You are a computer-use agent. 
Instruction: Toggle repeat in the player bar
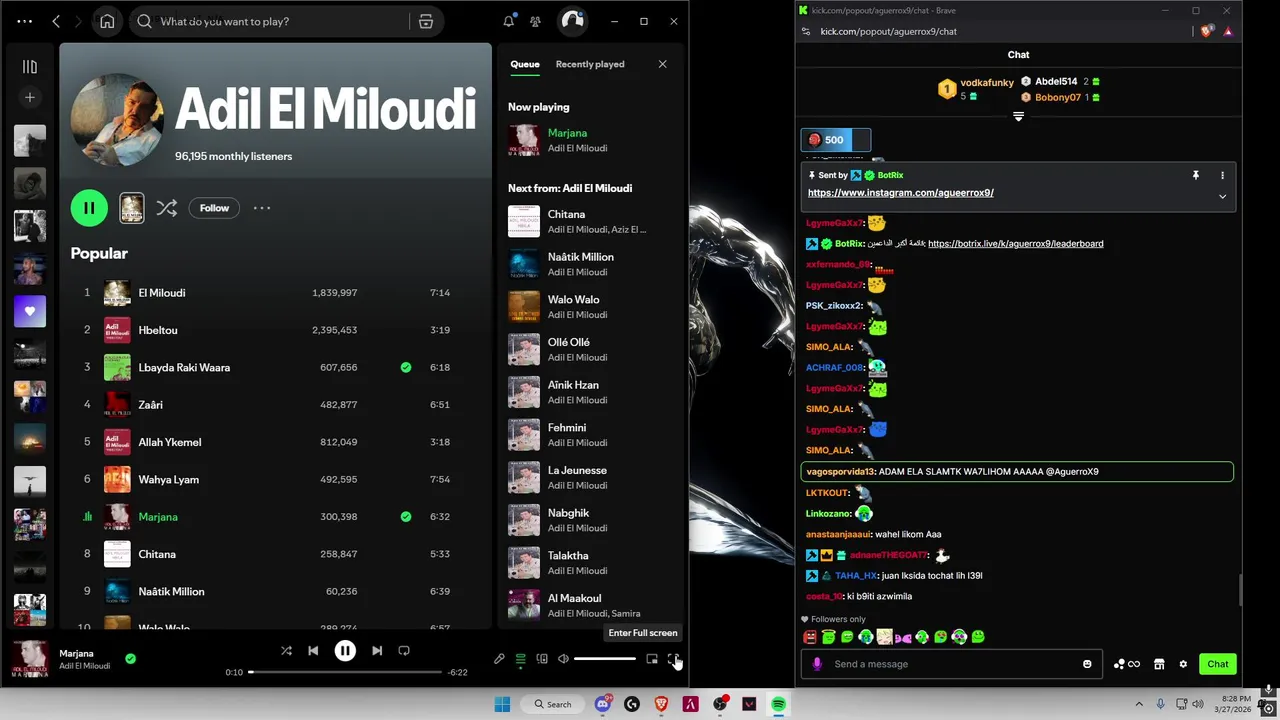404,651
